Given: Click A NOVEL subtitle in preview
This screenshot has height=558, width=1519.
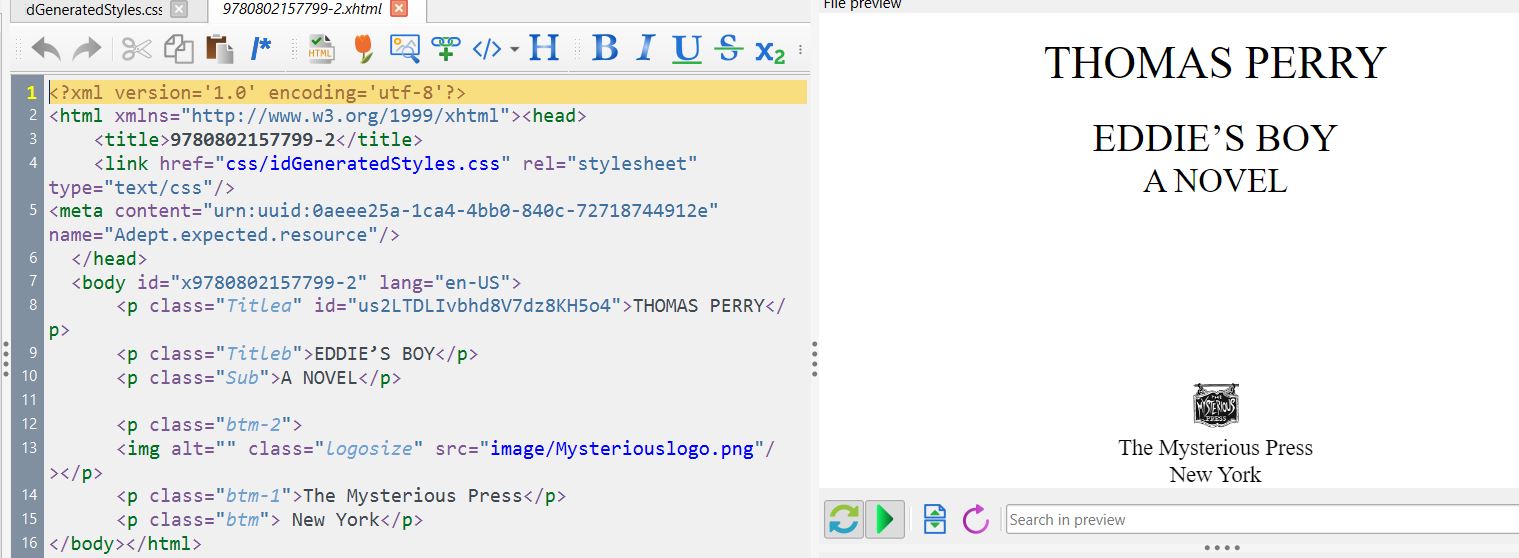Looking at the screenshot, I should tap(1215, 181).
